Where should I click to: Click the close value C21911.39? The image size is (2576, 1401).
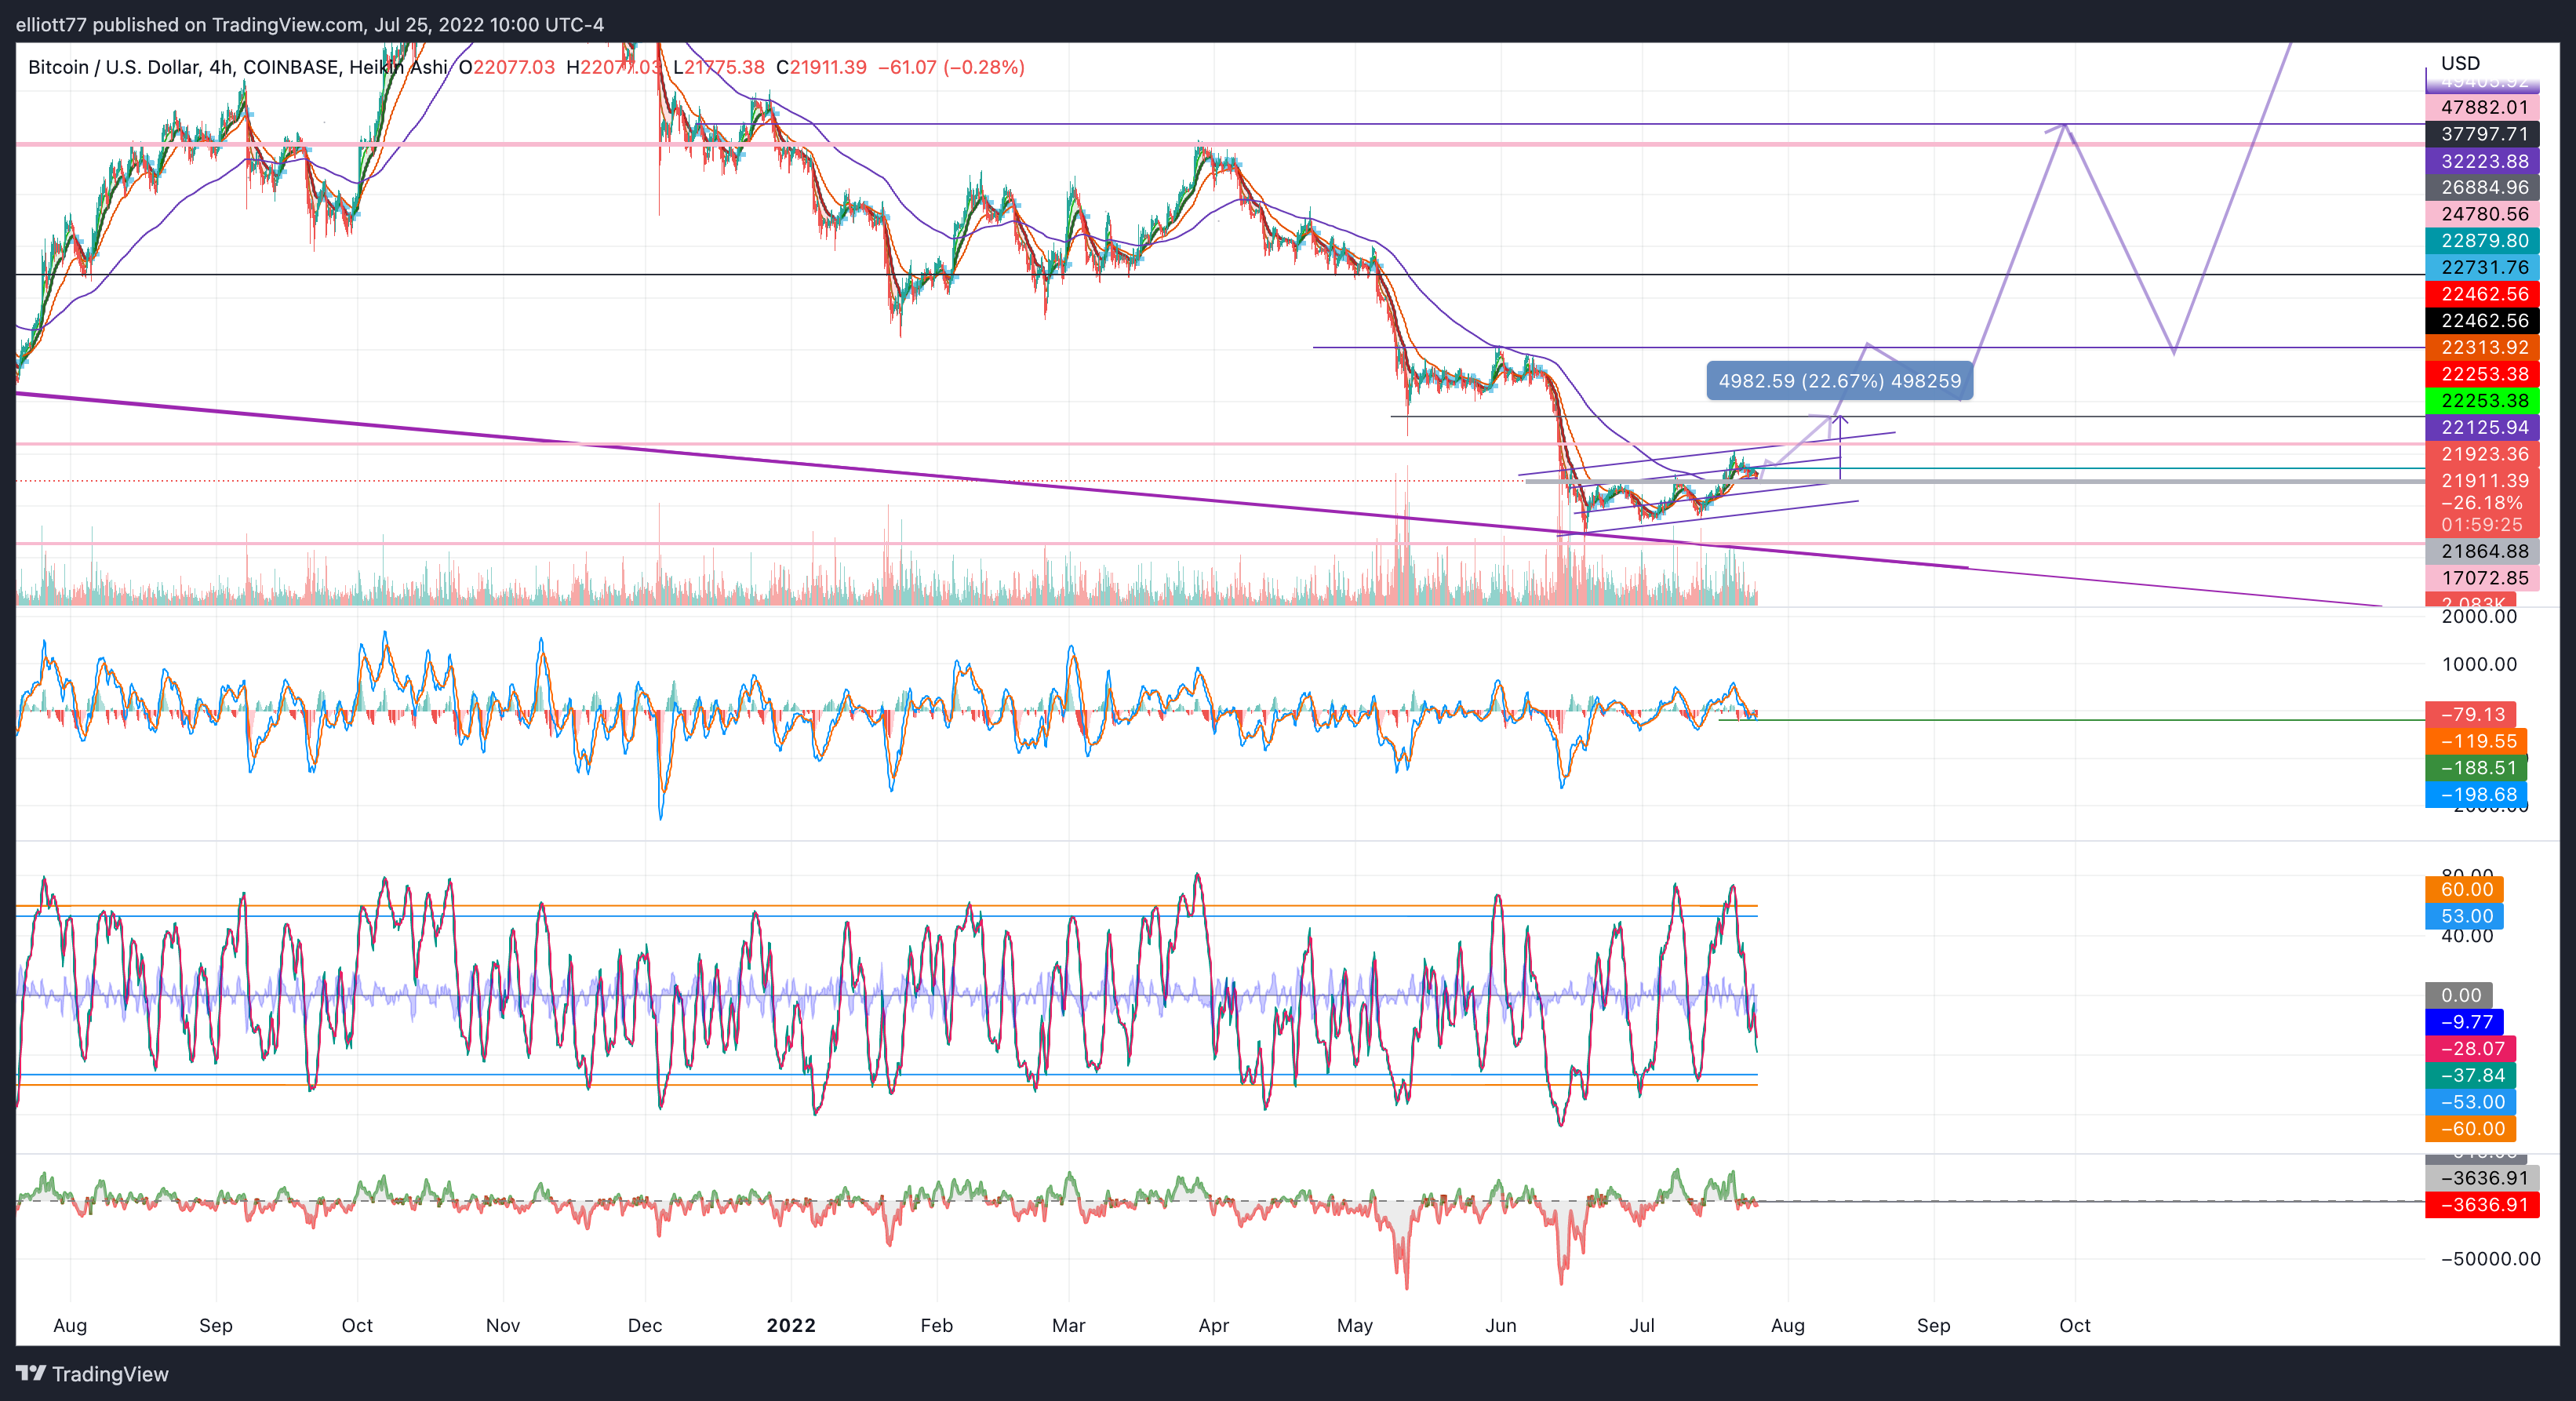[822, 67]
